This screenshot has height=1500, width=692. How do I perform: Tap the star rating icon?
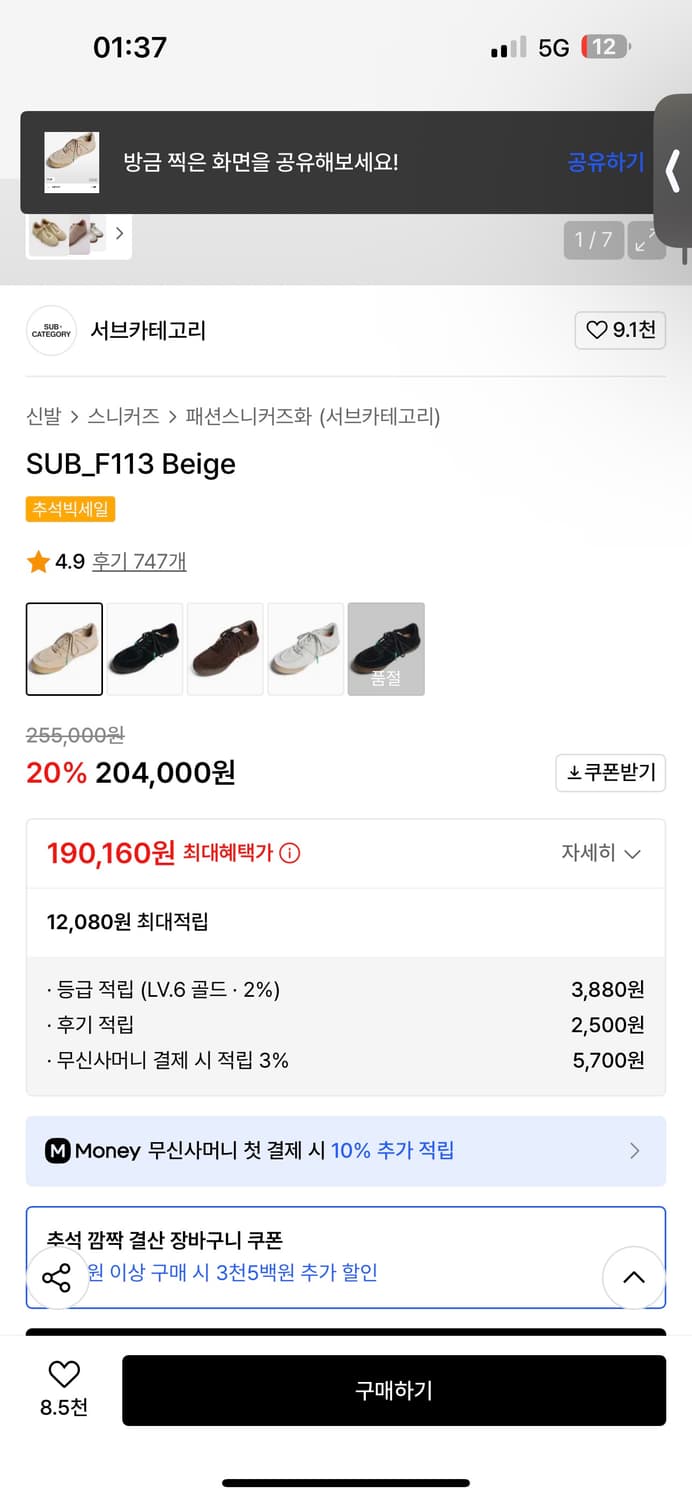click(38, 562)
